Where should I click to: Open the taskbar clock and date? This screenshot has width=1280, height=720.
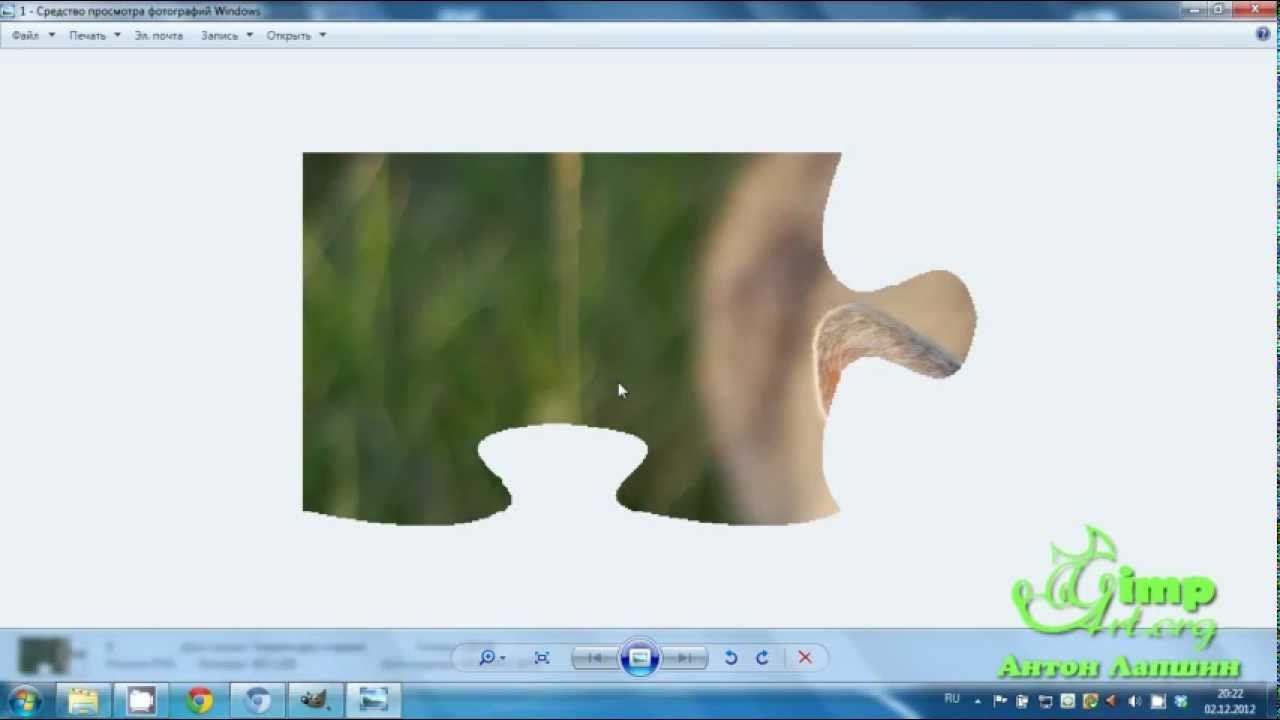click(x=1230, y=701)
